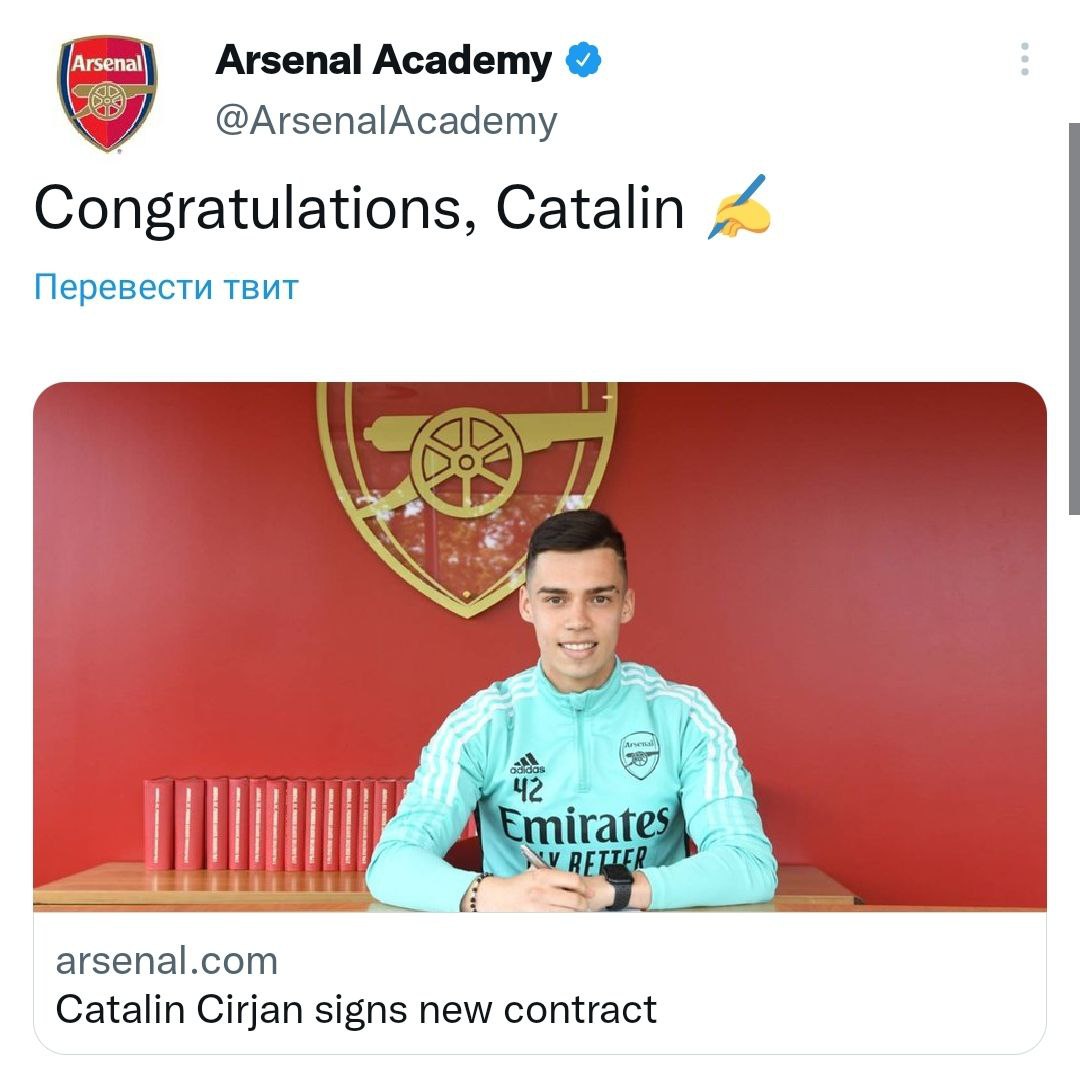1080x1091 pixels.
Task: Select the Congratulations, Catalin tweet text
Action: 360,208
